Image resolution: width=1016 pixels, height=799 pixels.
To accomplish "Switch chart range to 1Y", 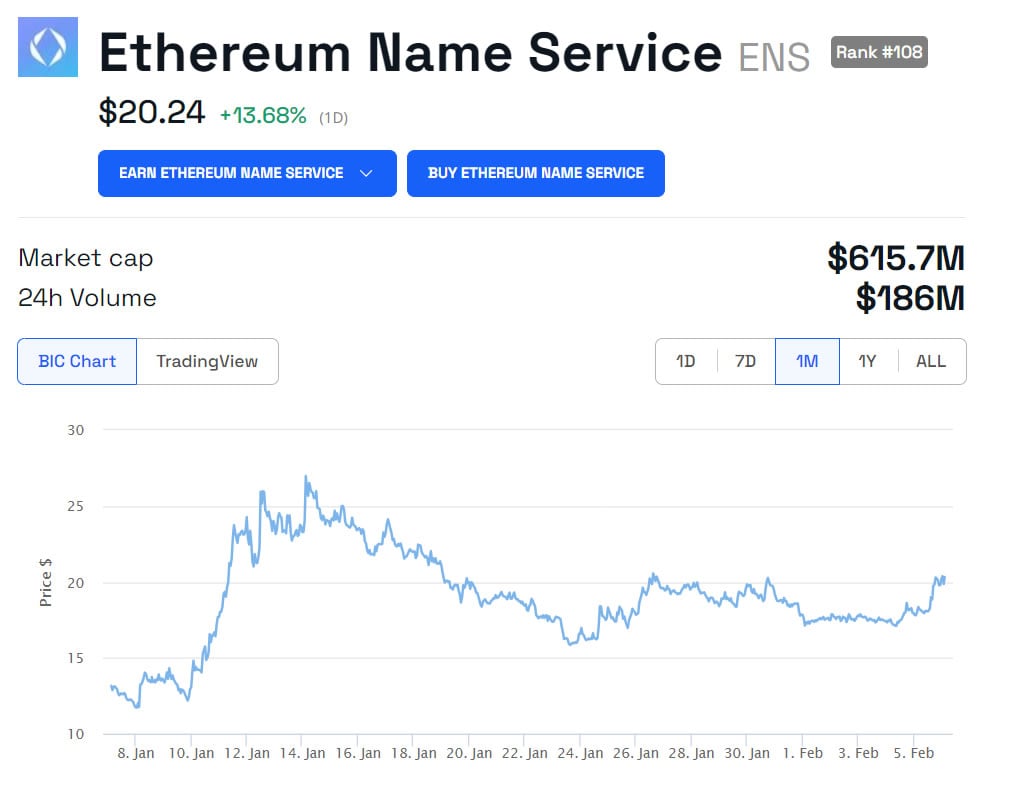I will [868, 361].
